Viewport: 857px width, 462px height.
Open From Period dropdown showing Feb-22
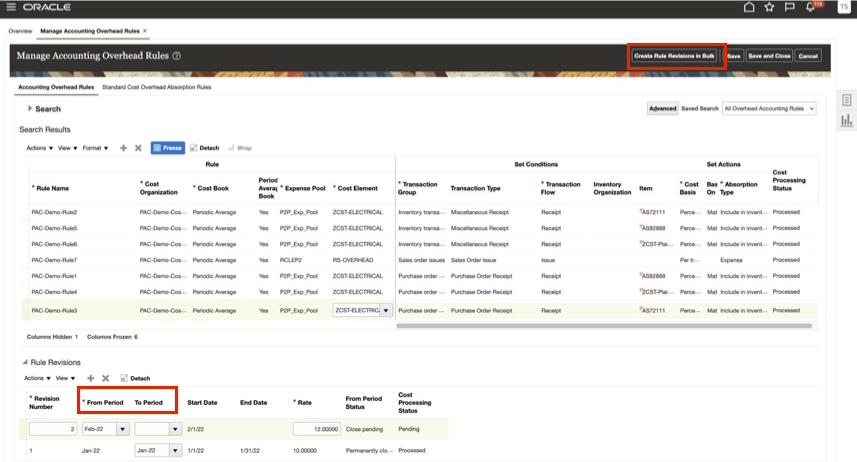tap(122, 429)
